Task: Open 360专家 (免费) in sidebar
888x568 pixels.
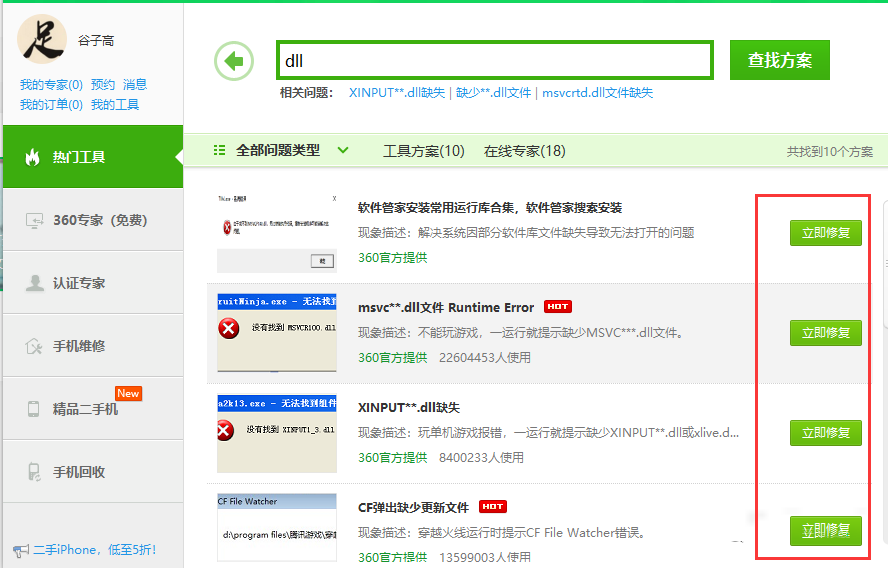Action: click(93, 220)
